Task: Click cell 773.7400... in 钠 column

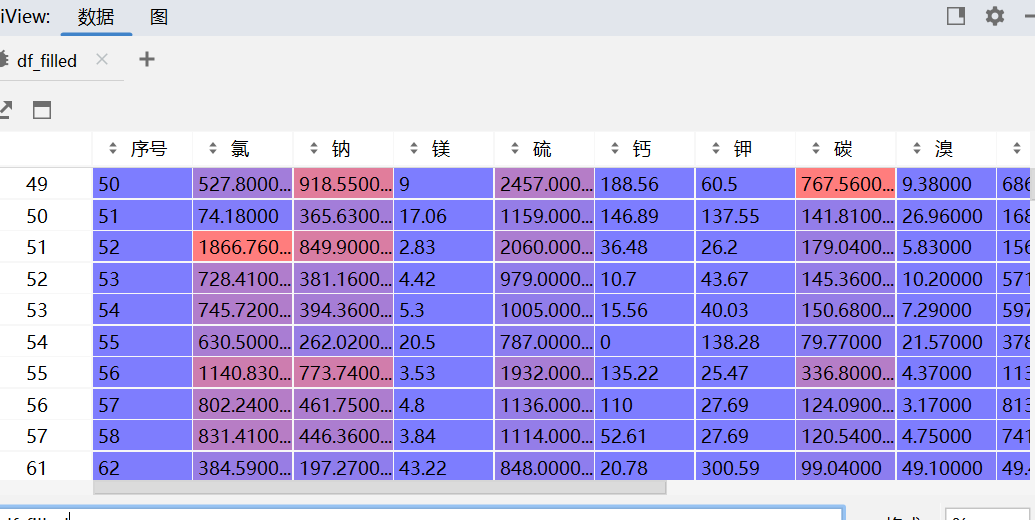Action: (343, 374)
